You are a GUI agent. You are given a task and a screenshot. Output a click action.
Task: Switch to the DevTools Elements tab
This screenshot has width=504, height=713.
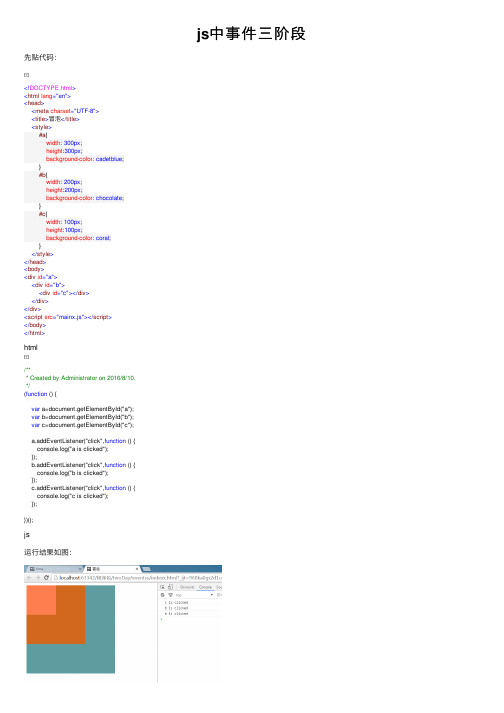pyautogui.click(x=187, y=587)
